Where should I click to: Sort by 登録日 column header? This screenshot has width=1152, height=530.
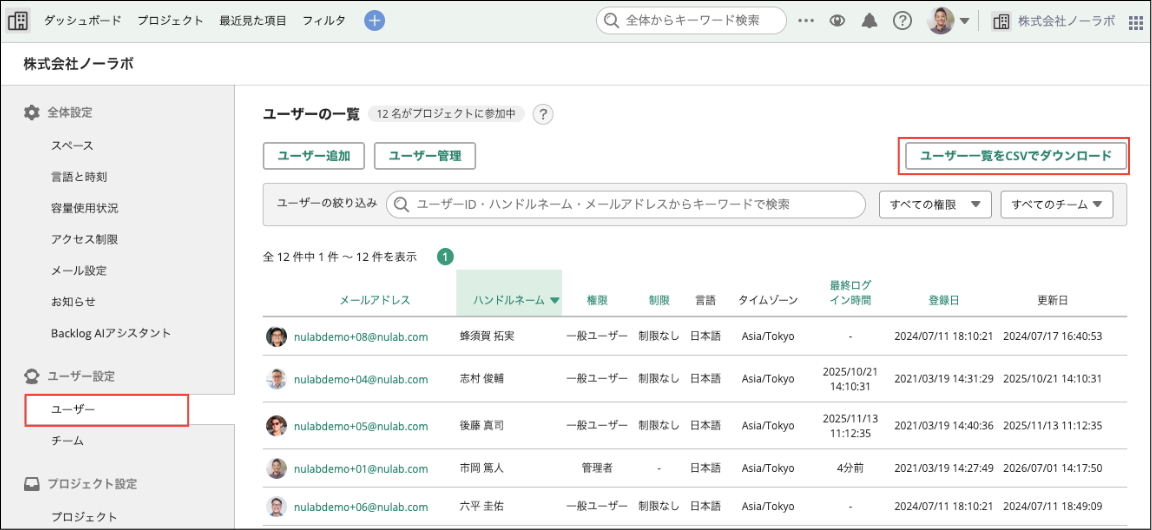click(943, 300)
